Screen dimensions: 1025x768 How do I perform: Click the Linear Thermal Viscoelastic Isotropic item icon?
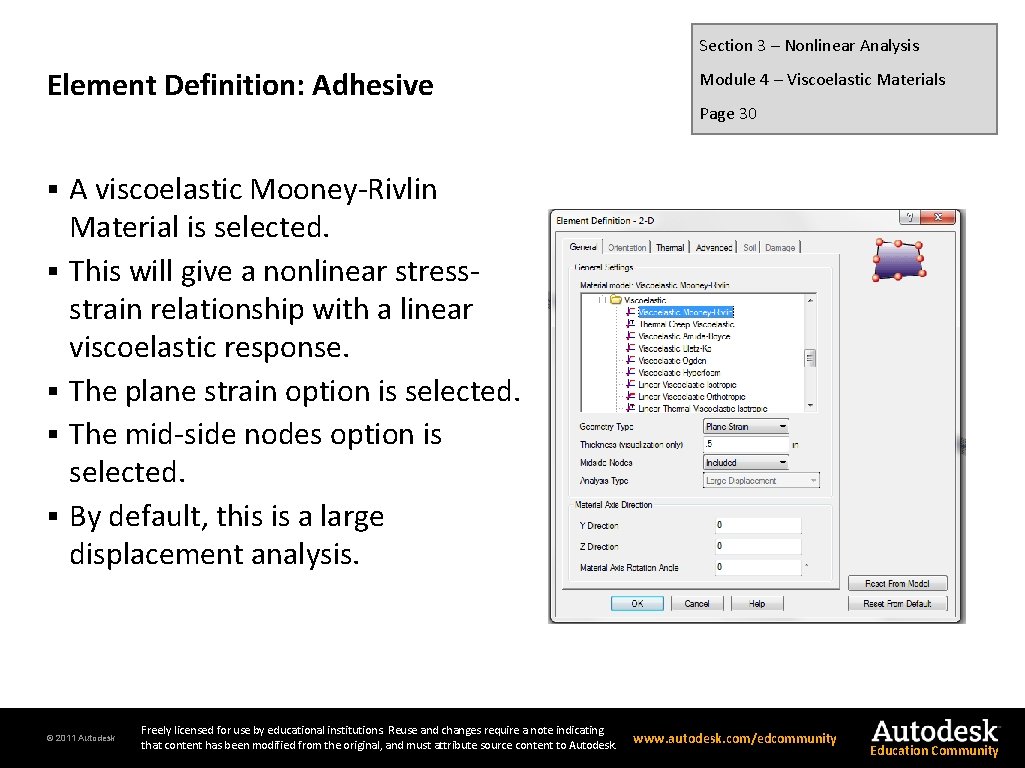[630, 408]
